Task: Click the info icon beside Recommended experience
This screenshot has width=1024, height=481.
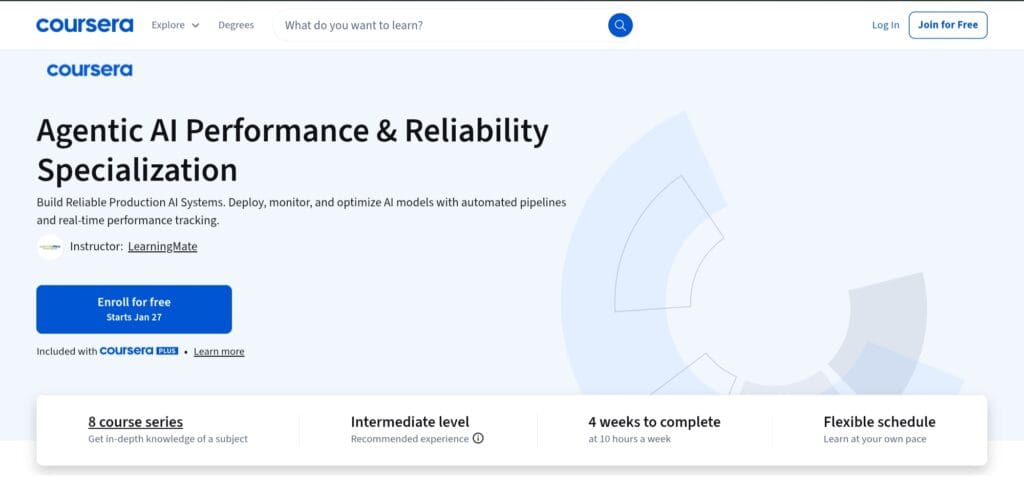Action: [x=478, y=439]
